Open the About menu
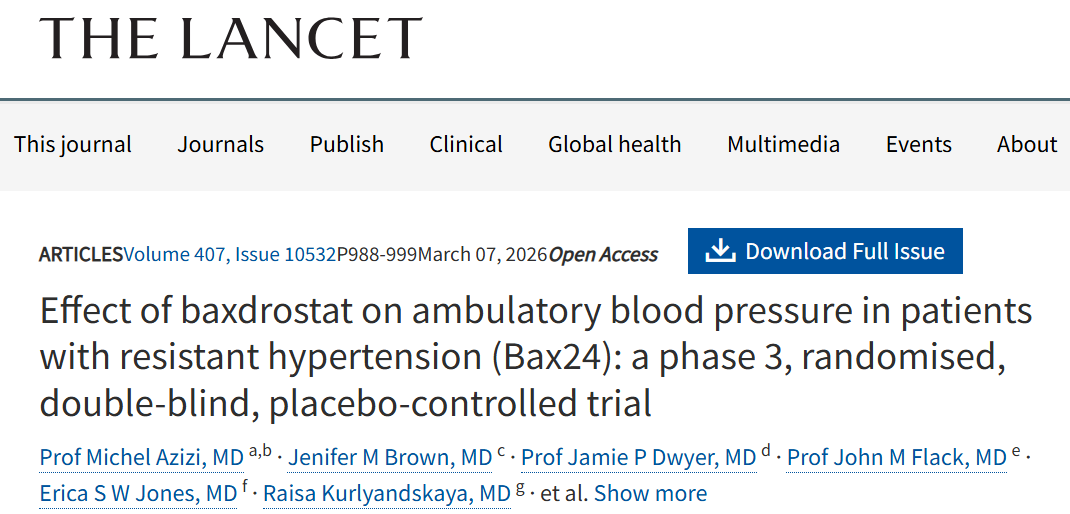This screenshot has width=1070, height=514. point(1027,144)
